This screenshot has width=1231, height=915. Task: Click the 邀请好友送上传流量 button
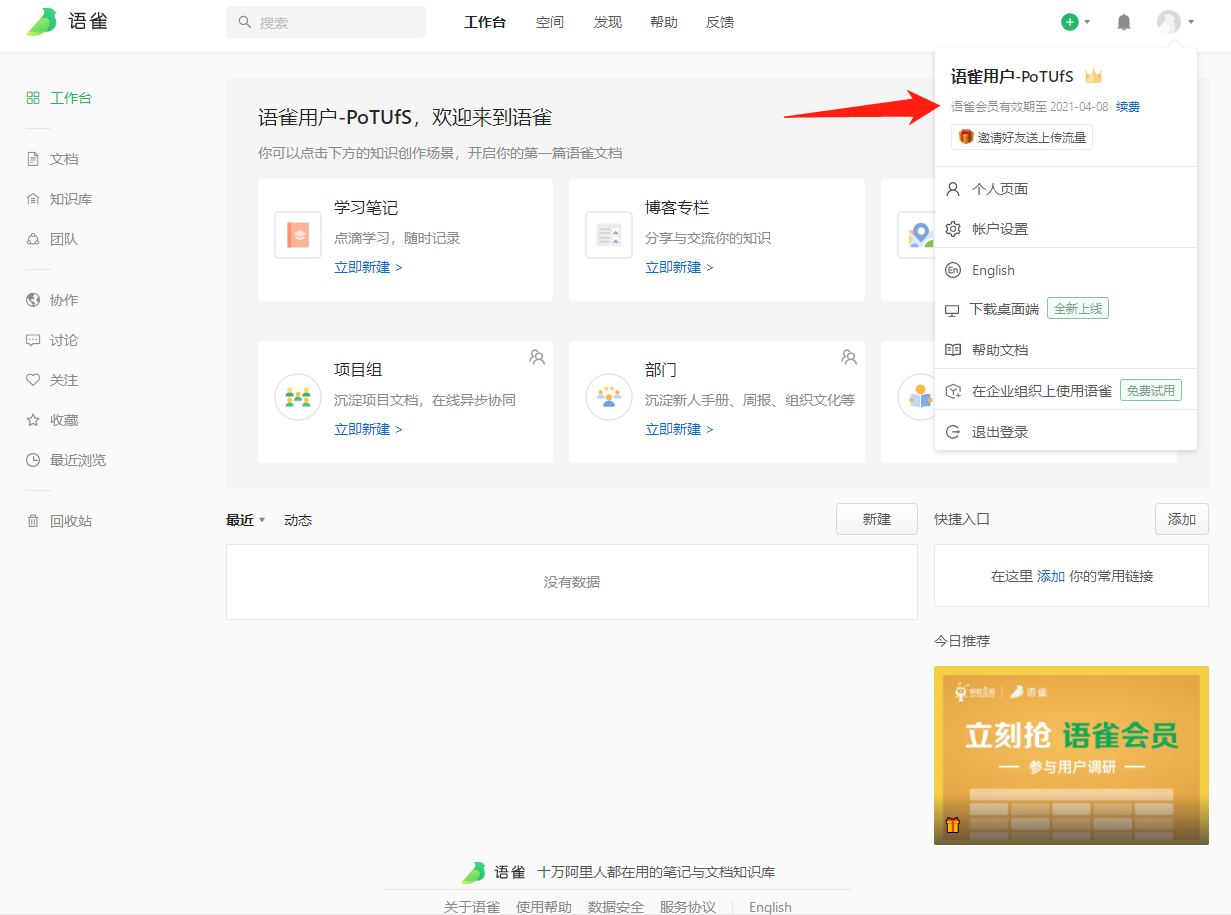click(x=1022, y=137)
